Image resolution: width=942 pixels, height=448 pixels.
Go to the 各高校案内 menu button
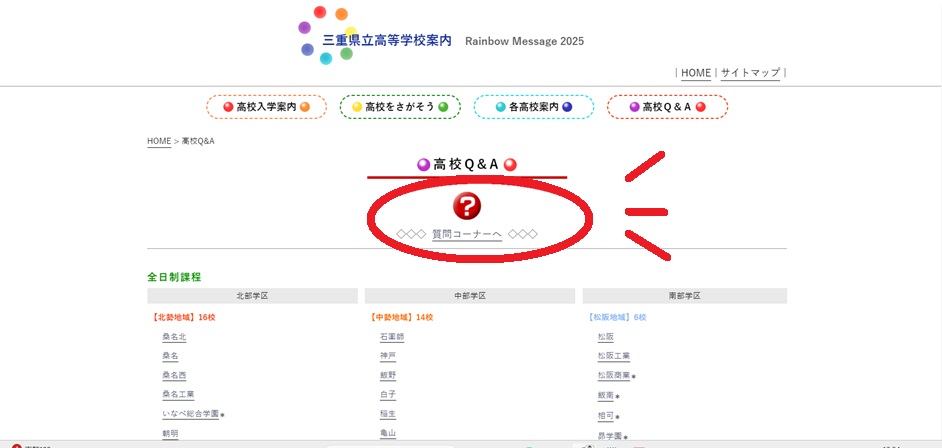point(533,107)
